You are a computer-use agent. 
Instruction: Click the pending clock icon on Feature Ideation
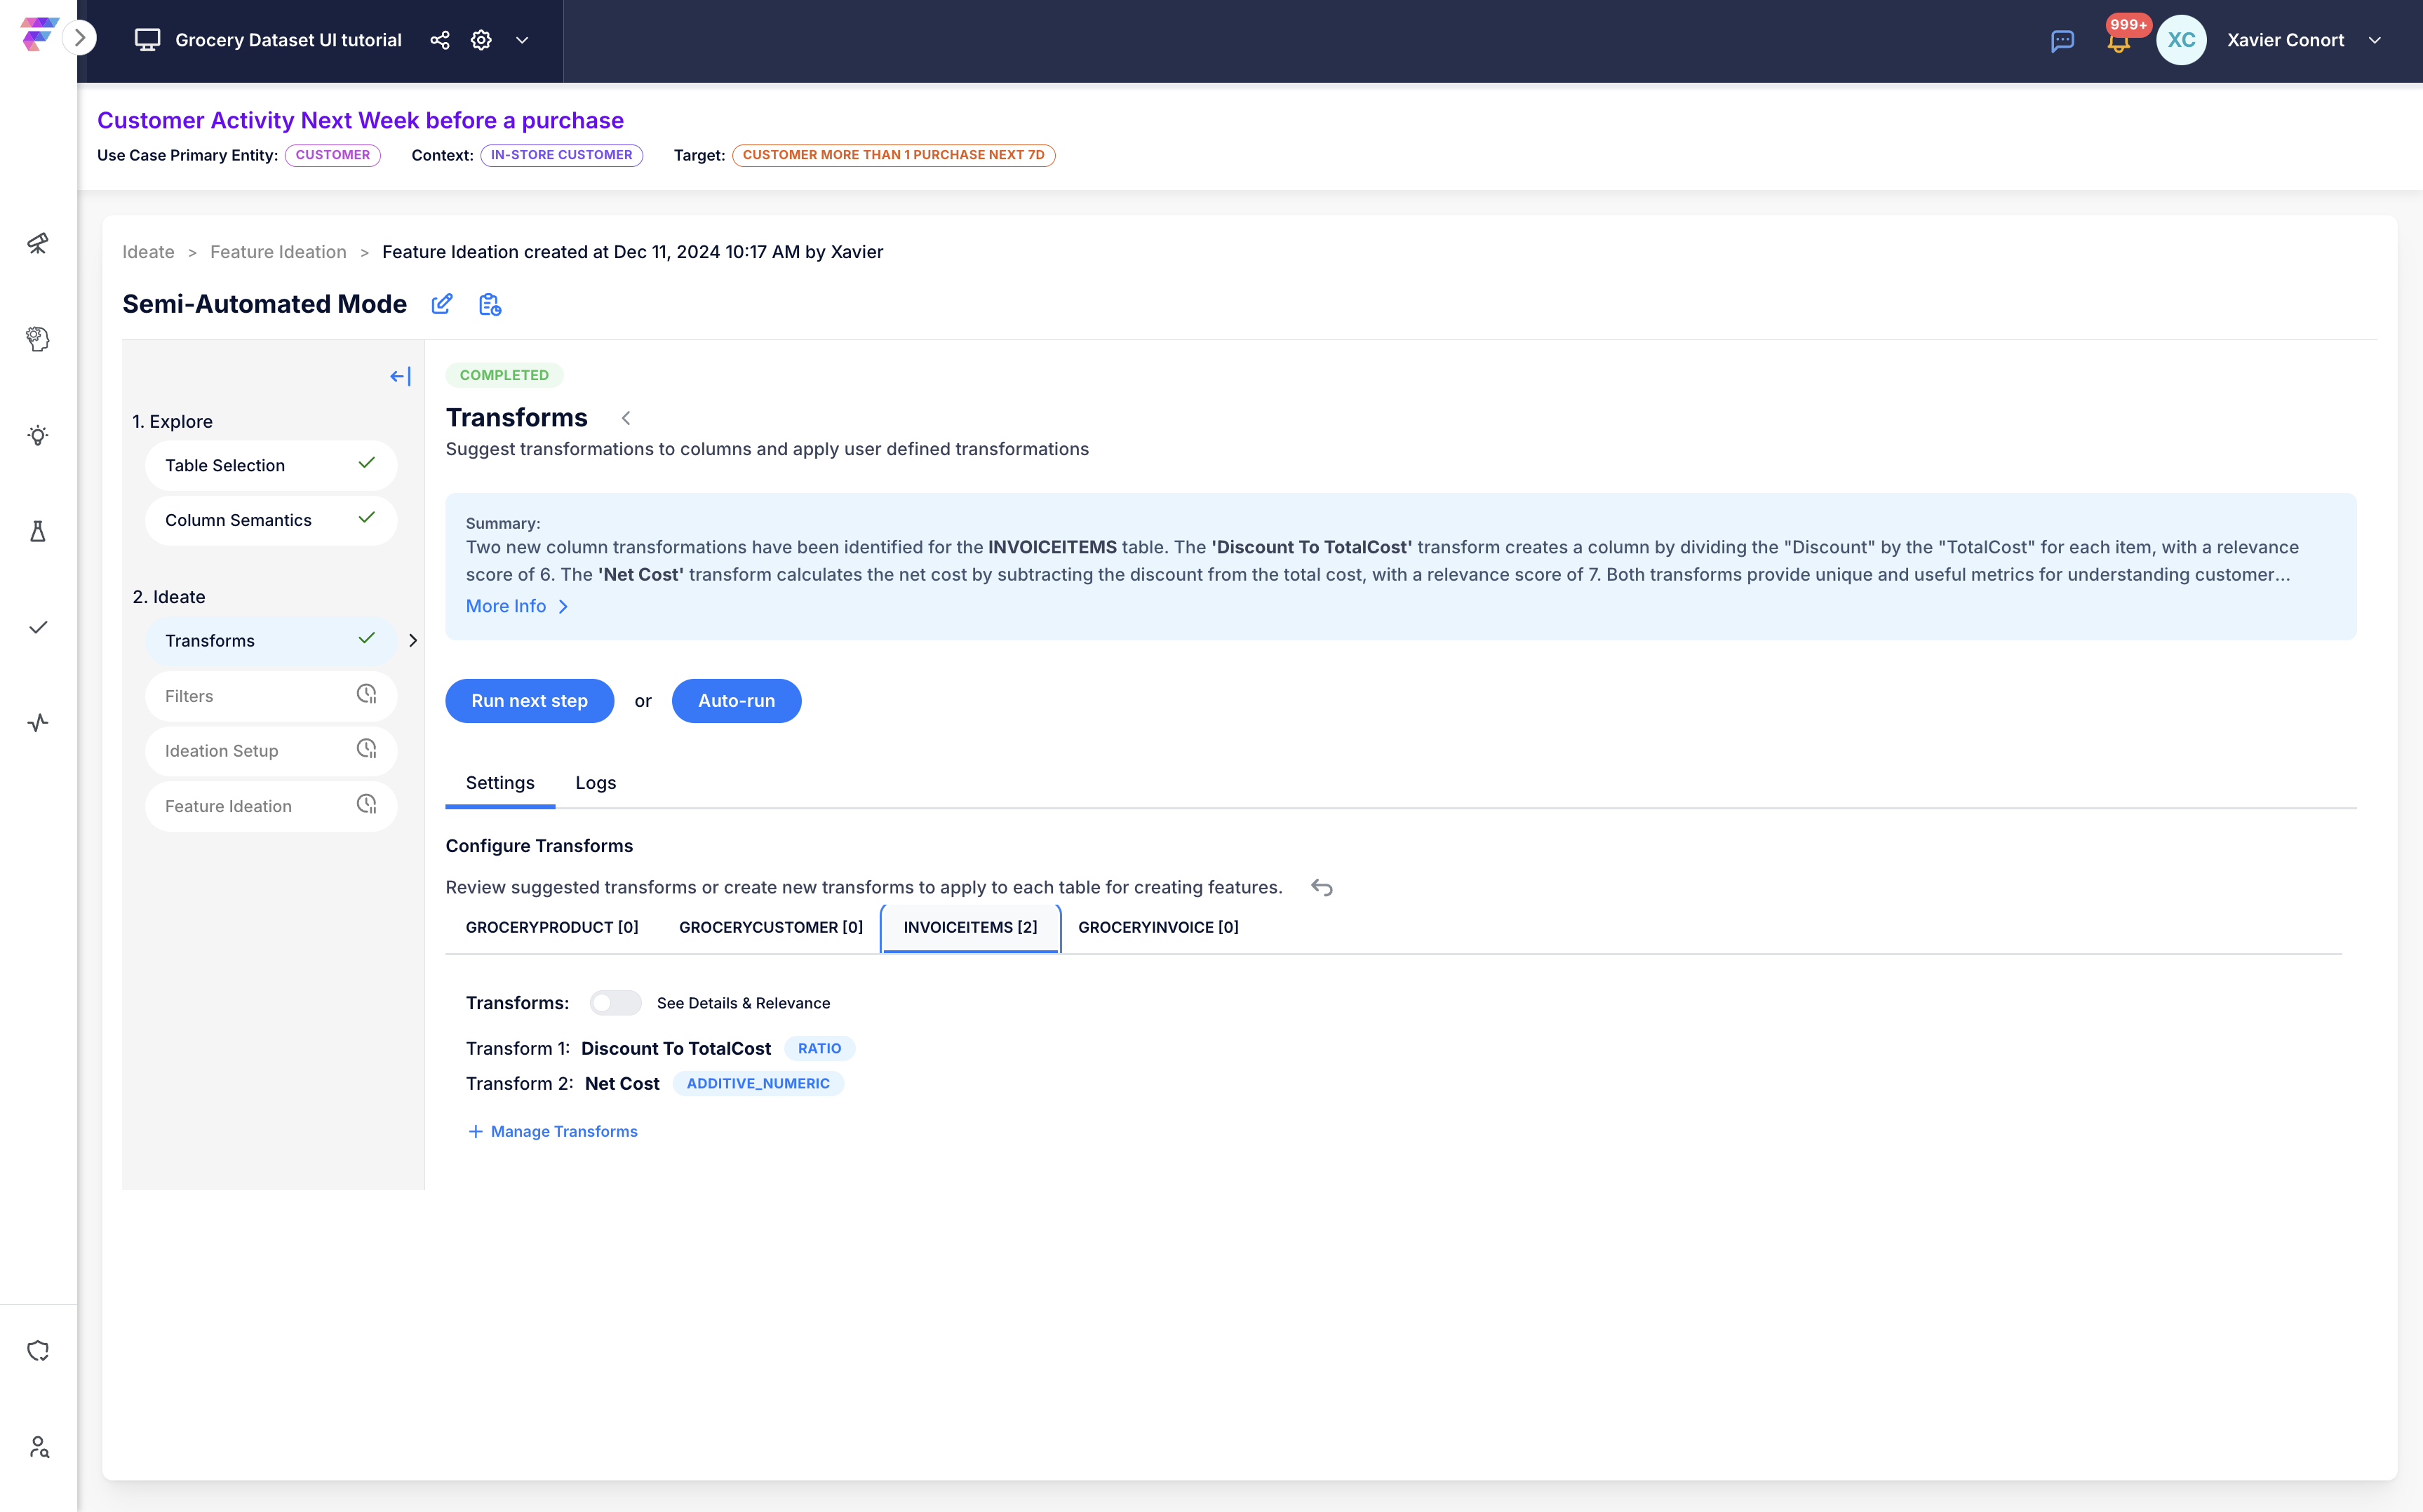coord(367,804)
